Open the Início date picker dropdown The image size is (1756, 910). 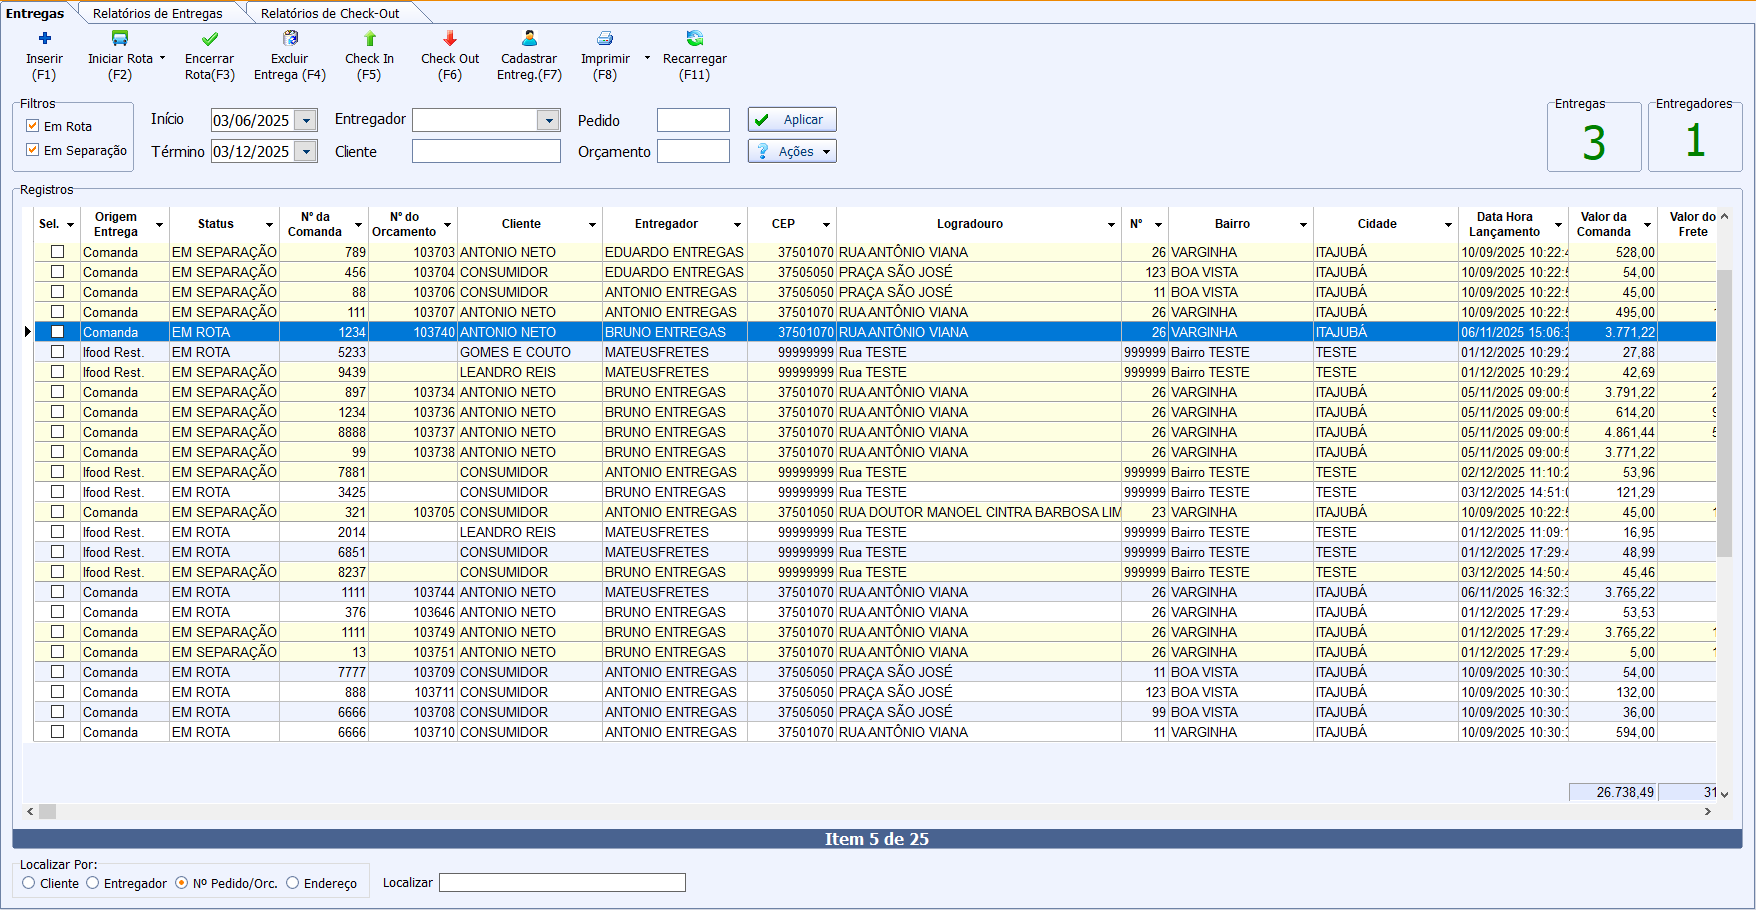tap(306, 121)
